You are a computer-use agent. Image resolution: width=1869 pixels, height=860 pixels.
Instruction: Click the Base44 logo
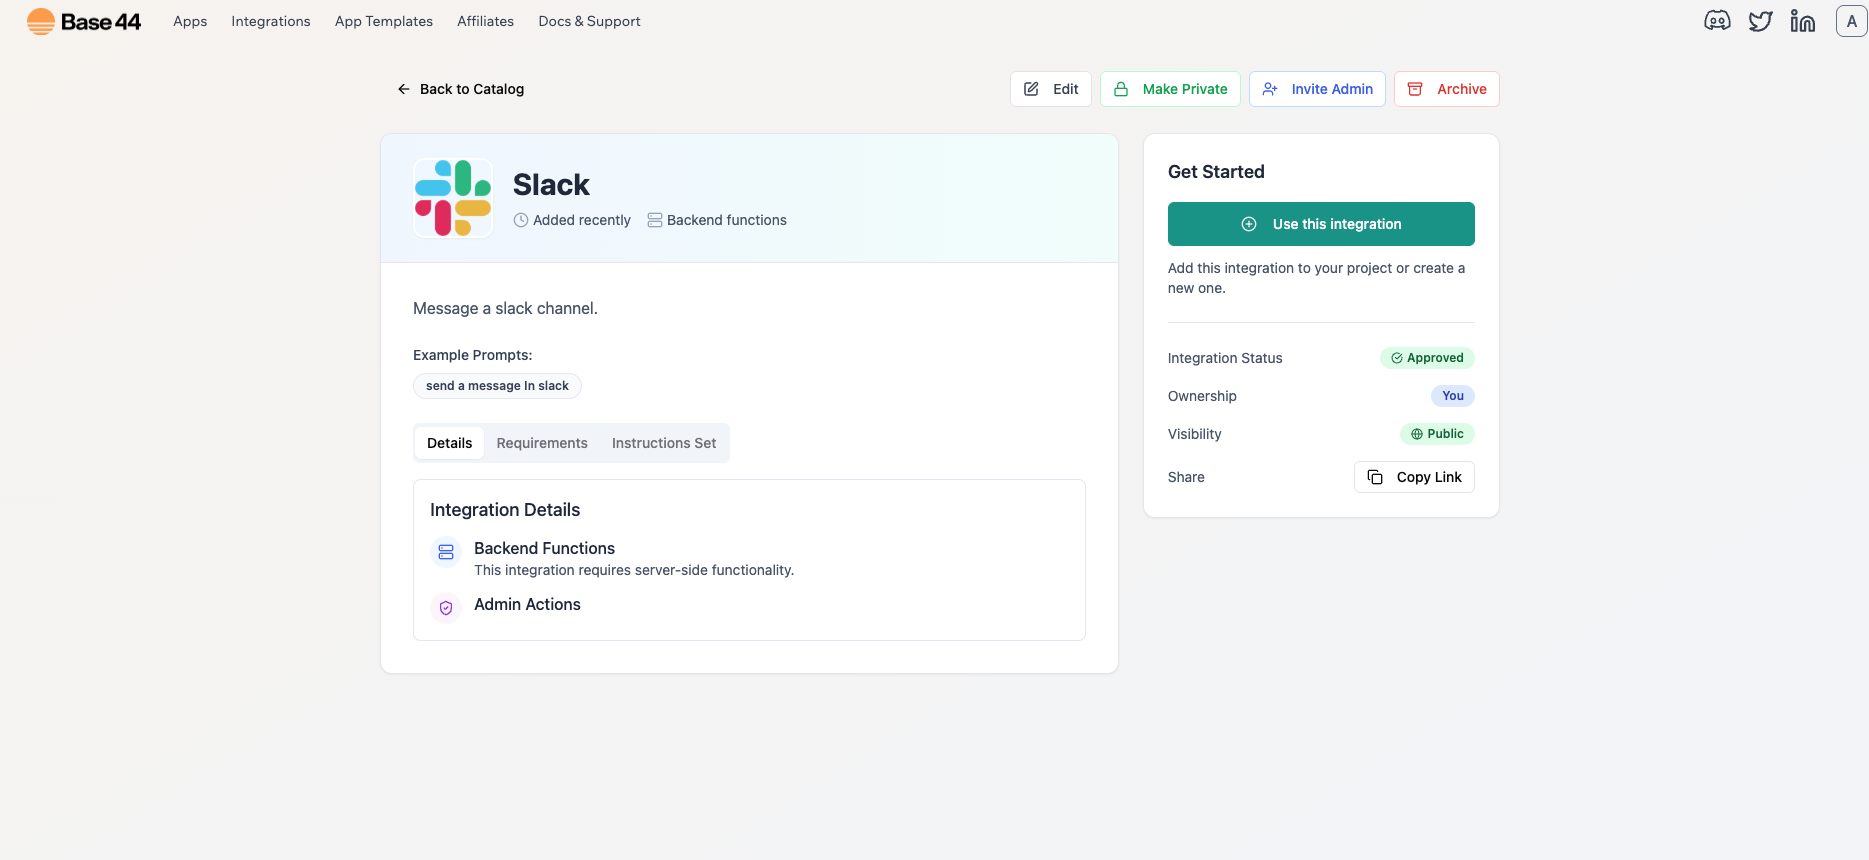point(84,21)
